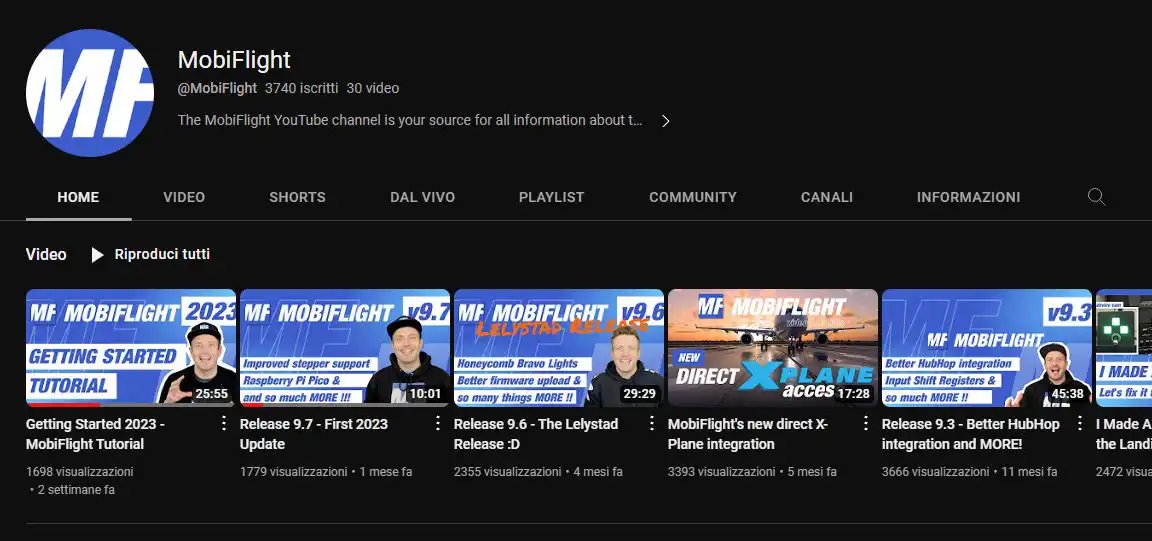Open the Direct X-Plane access video thumbnail
The height and width of the screenshot is (541, 1152).
tap(772, 348)
